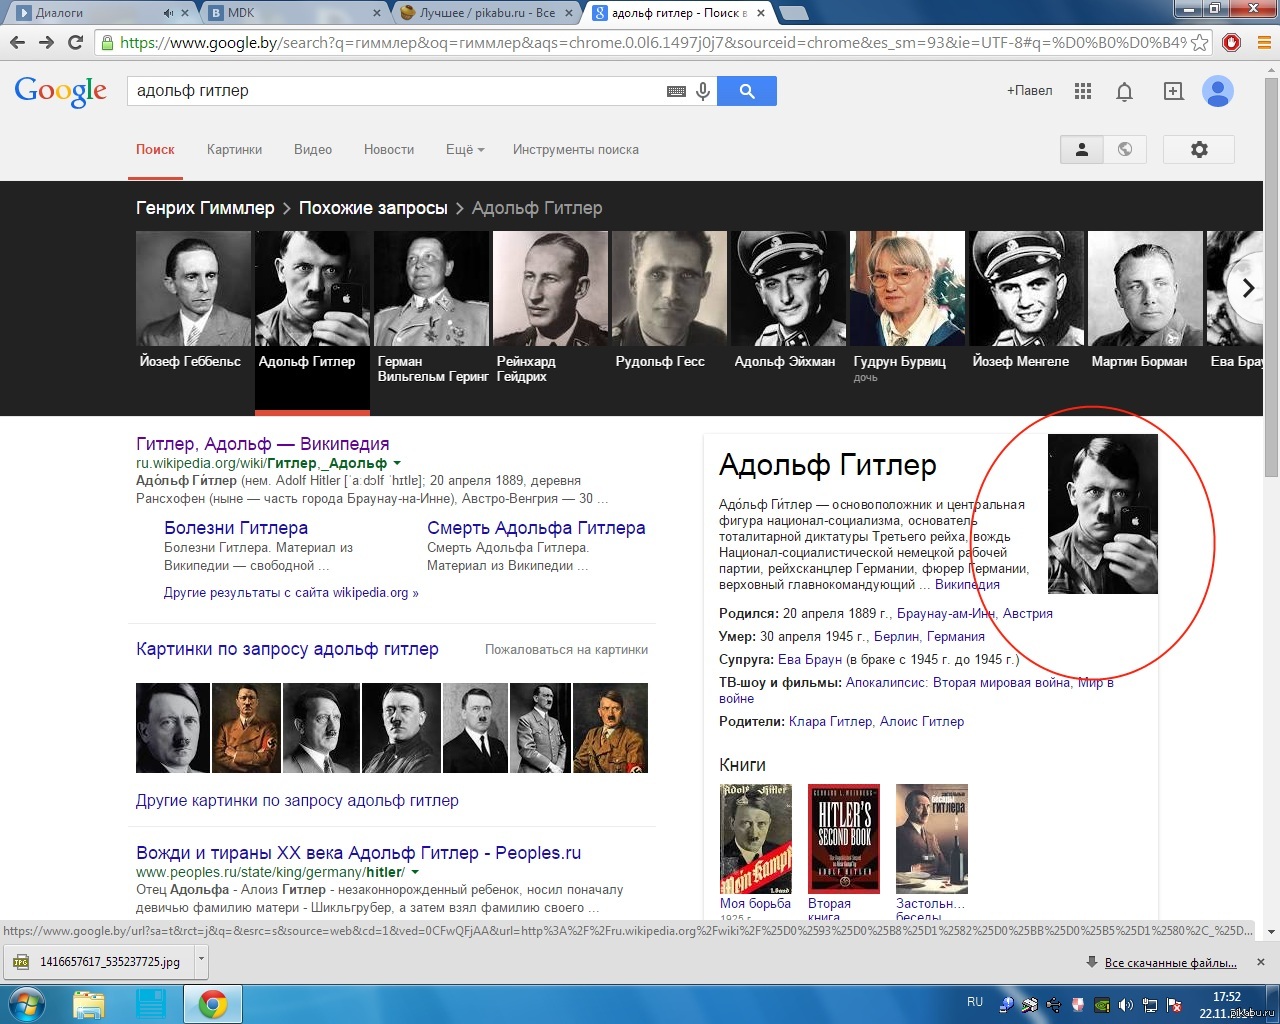Switch to global results view
The height and width of the screenshot is (1024, 1280).
[1125, 149]
